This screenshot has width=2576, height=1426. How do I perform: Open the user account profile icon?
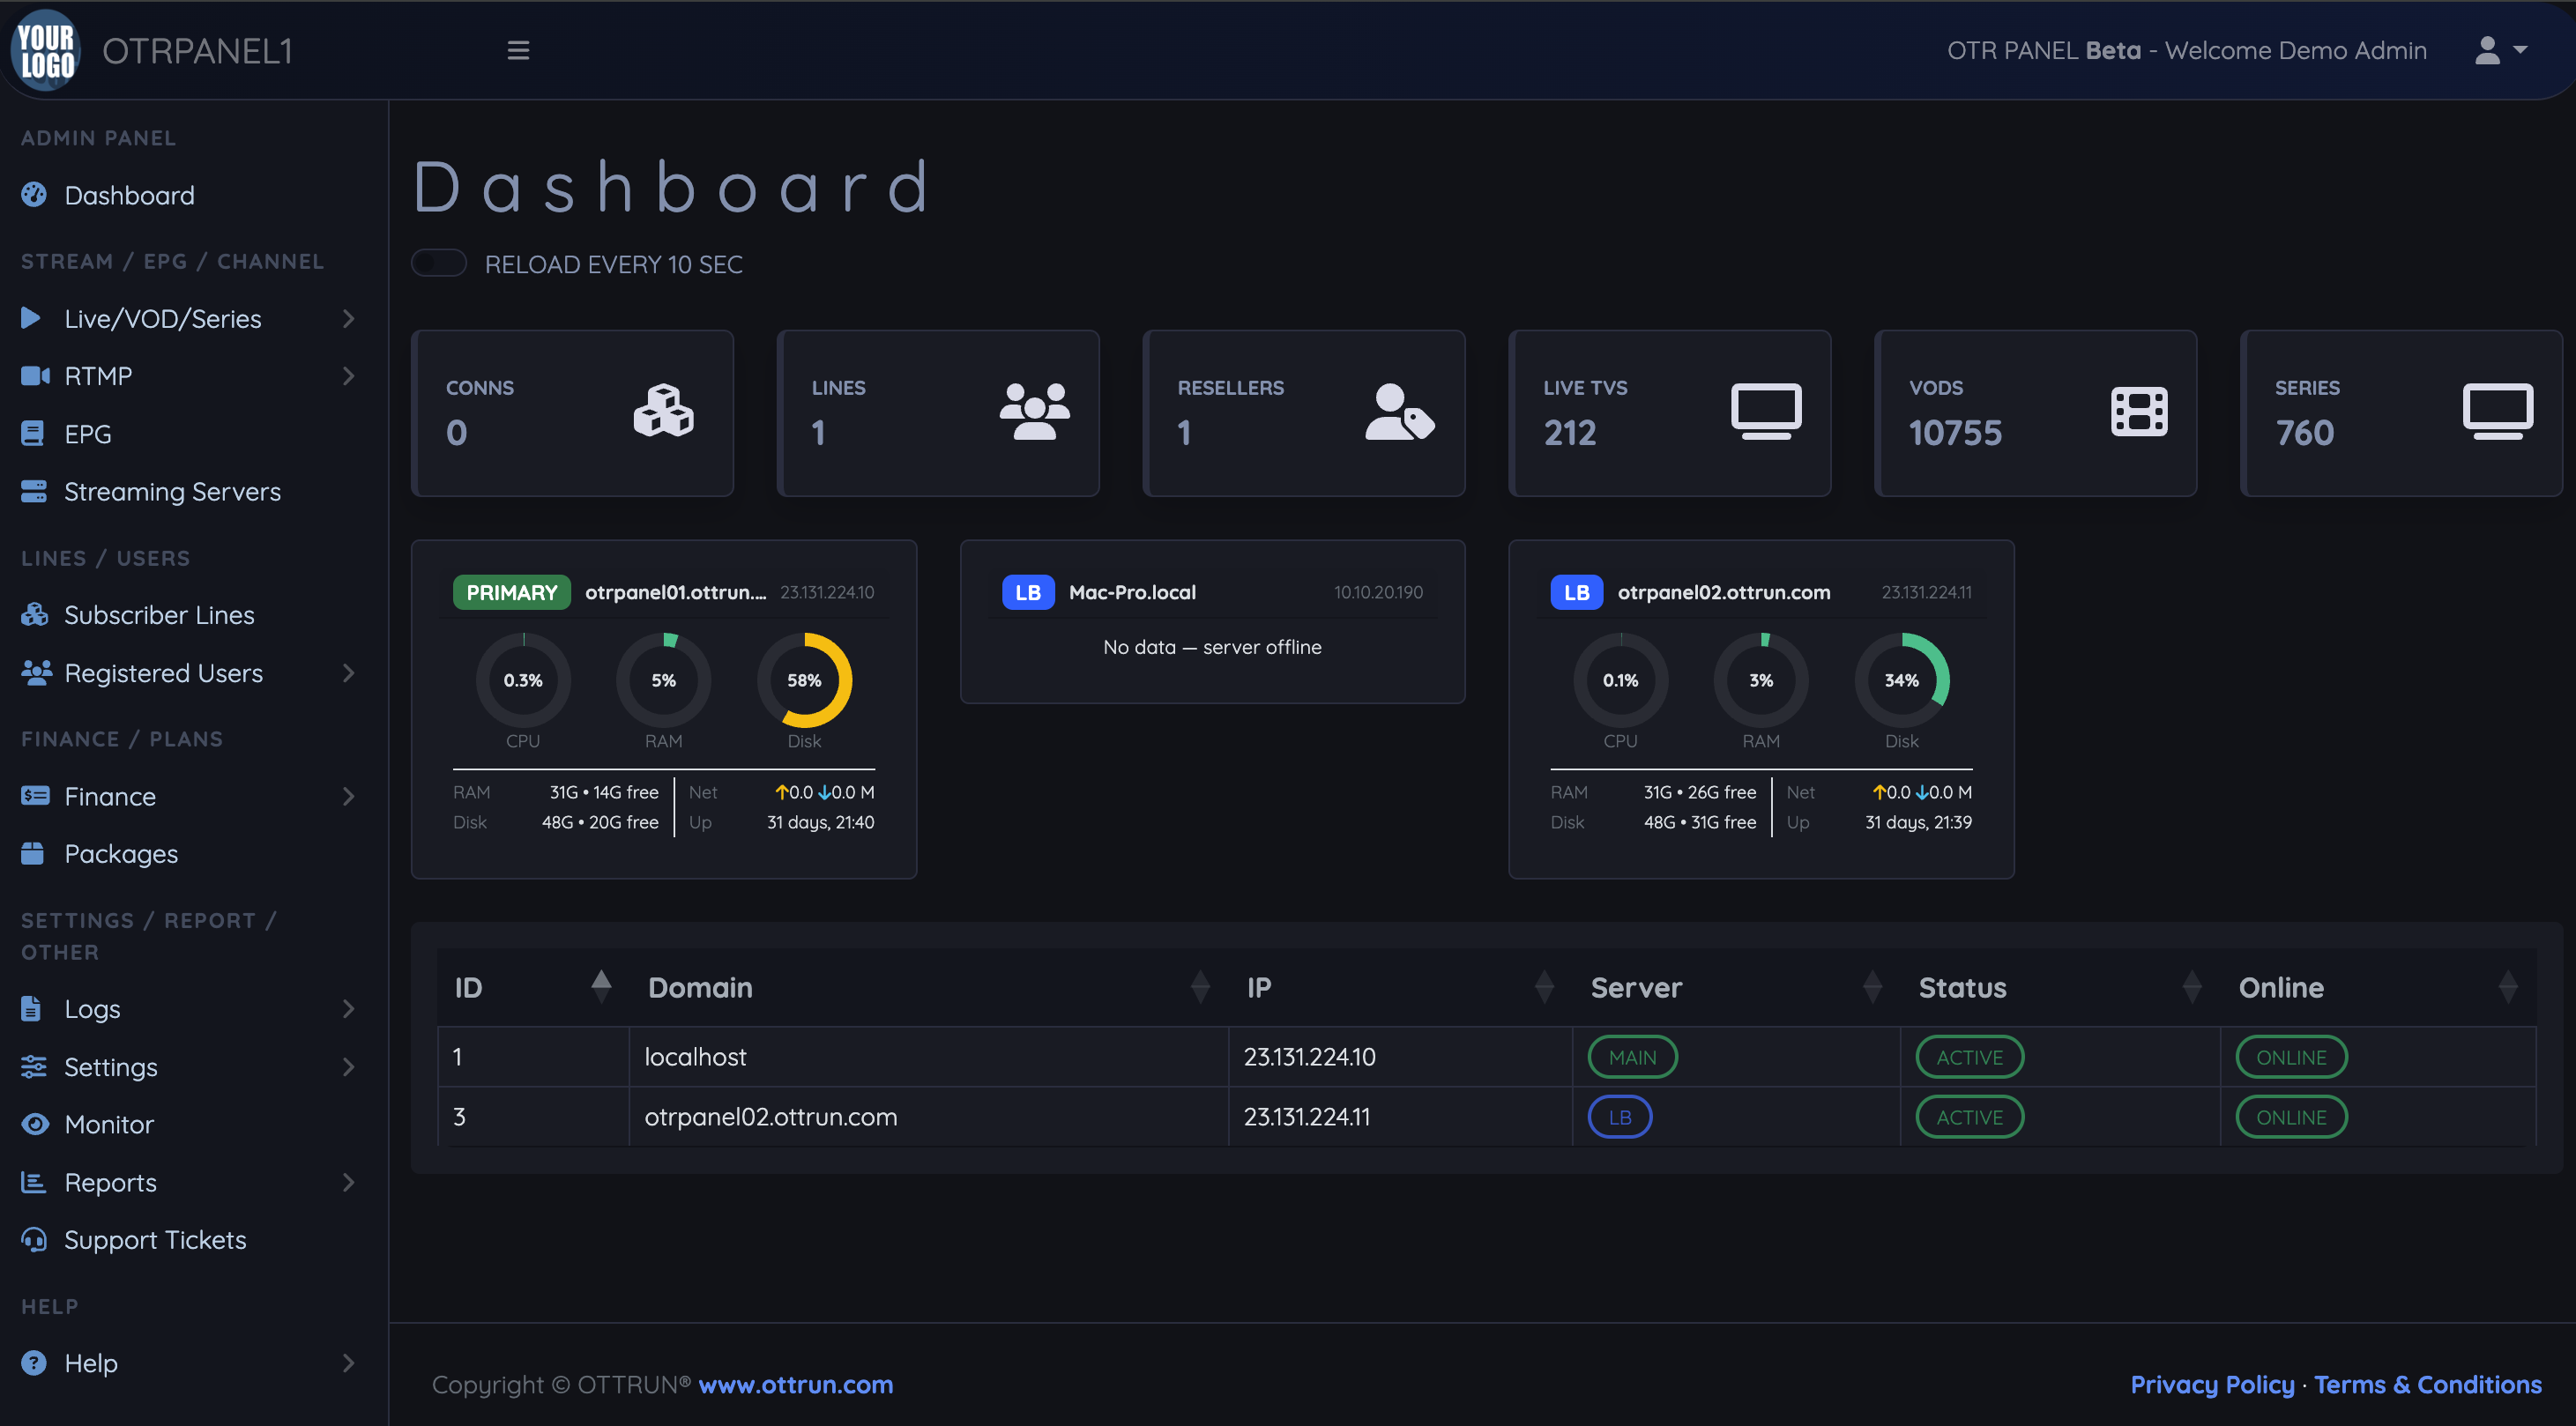(2487, 50)
